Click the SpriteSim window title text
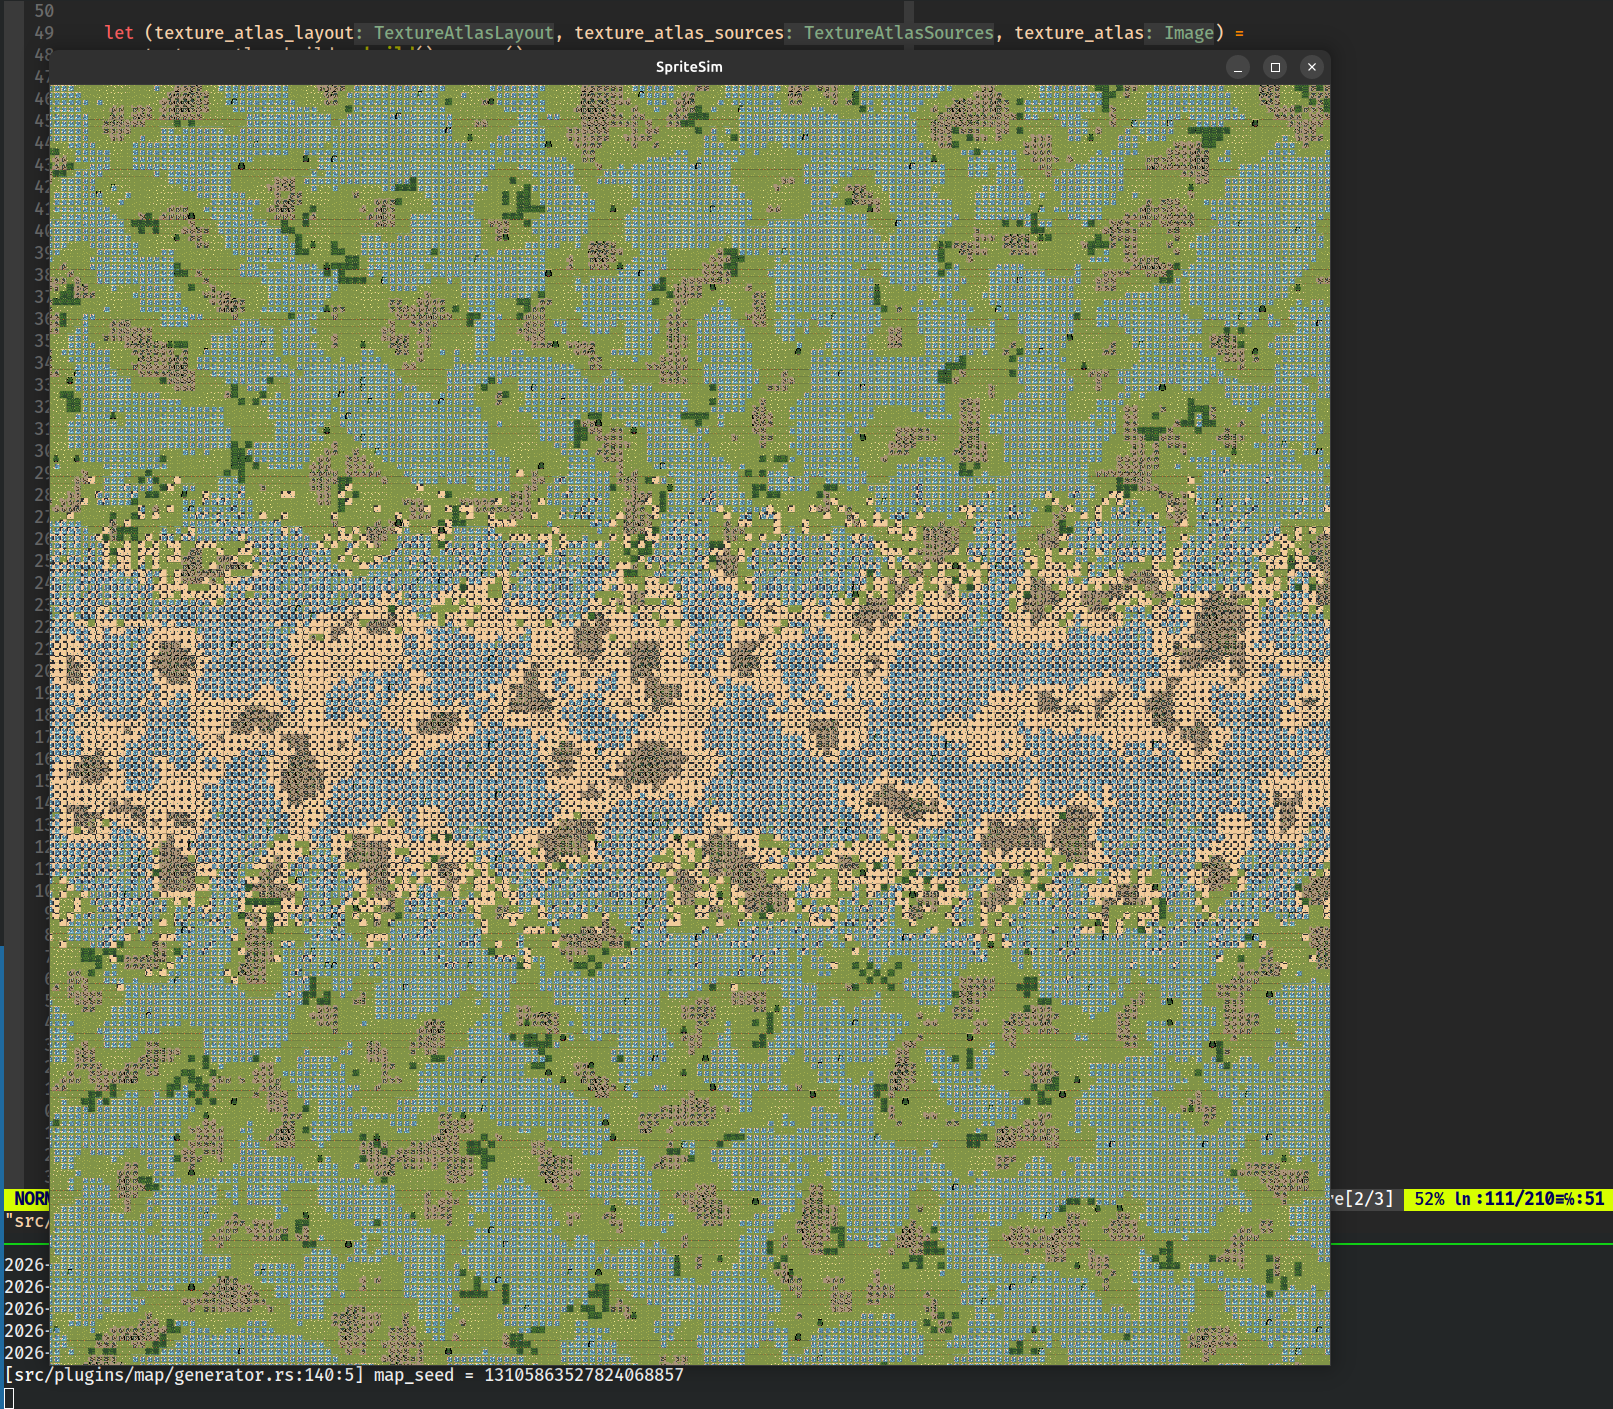The image size is (1613, 1409). pyautogui.click(x=688, y=67)
